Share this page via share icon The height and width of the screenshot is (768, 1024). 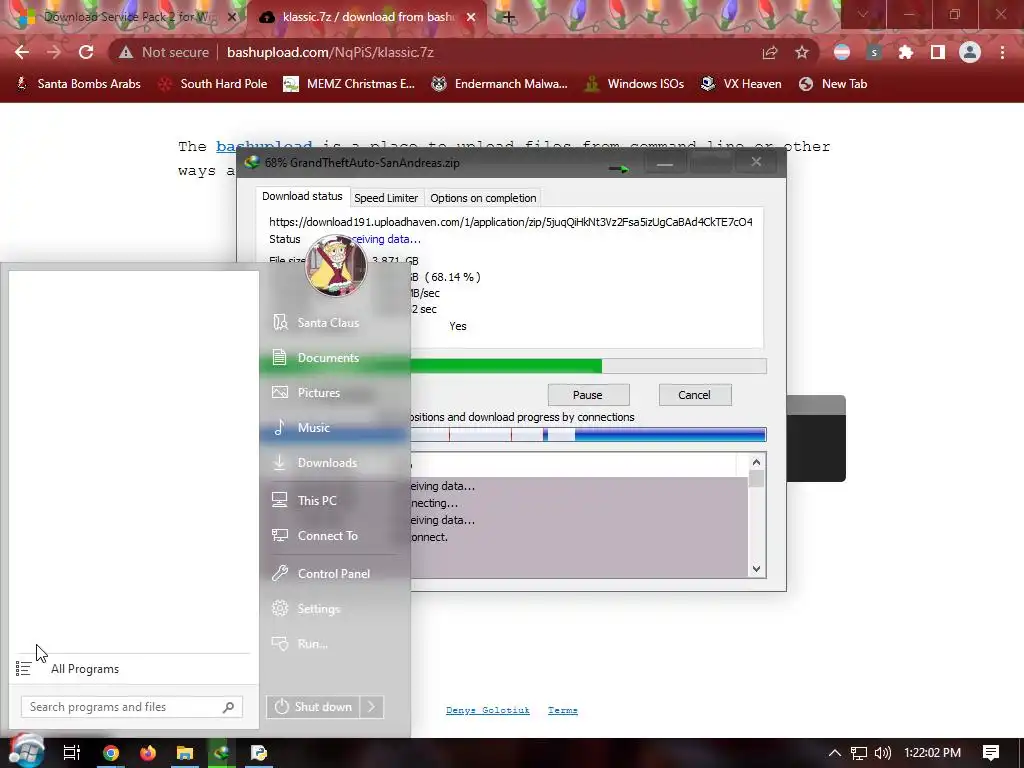tap(770, 52)
